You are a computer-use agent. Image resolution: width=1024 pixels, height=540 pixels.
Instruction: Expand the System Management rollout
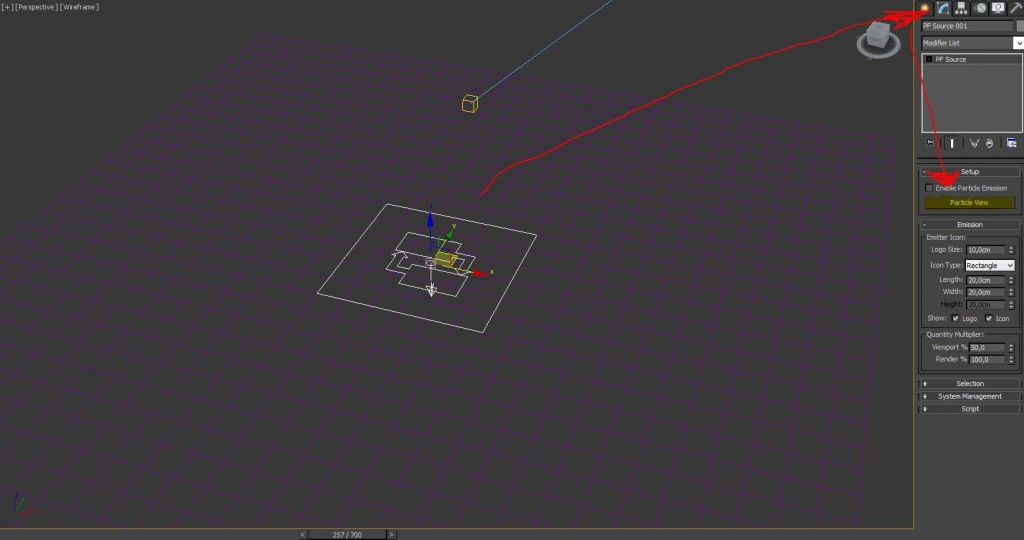969,396
